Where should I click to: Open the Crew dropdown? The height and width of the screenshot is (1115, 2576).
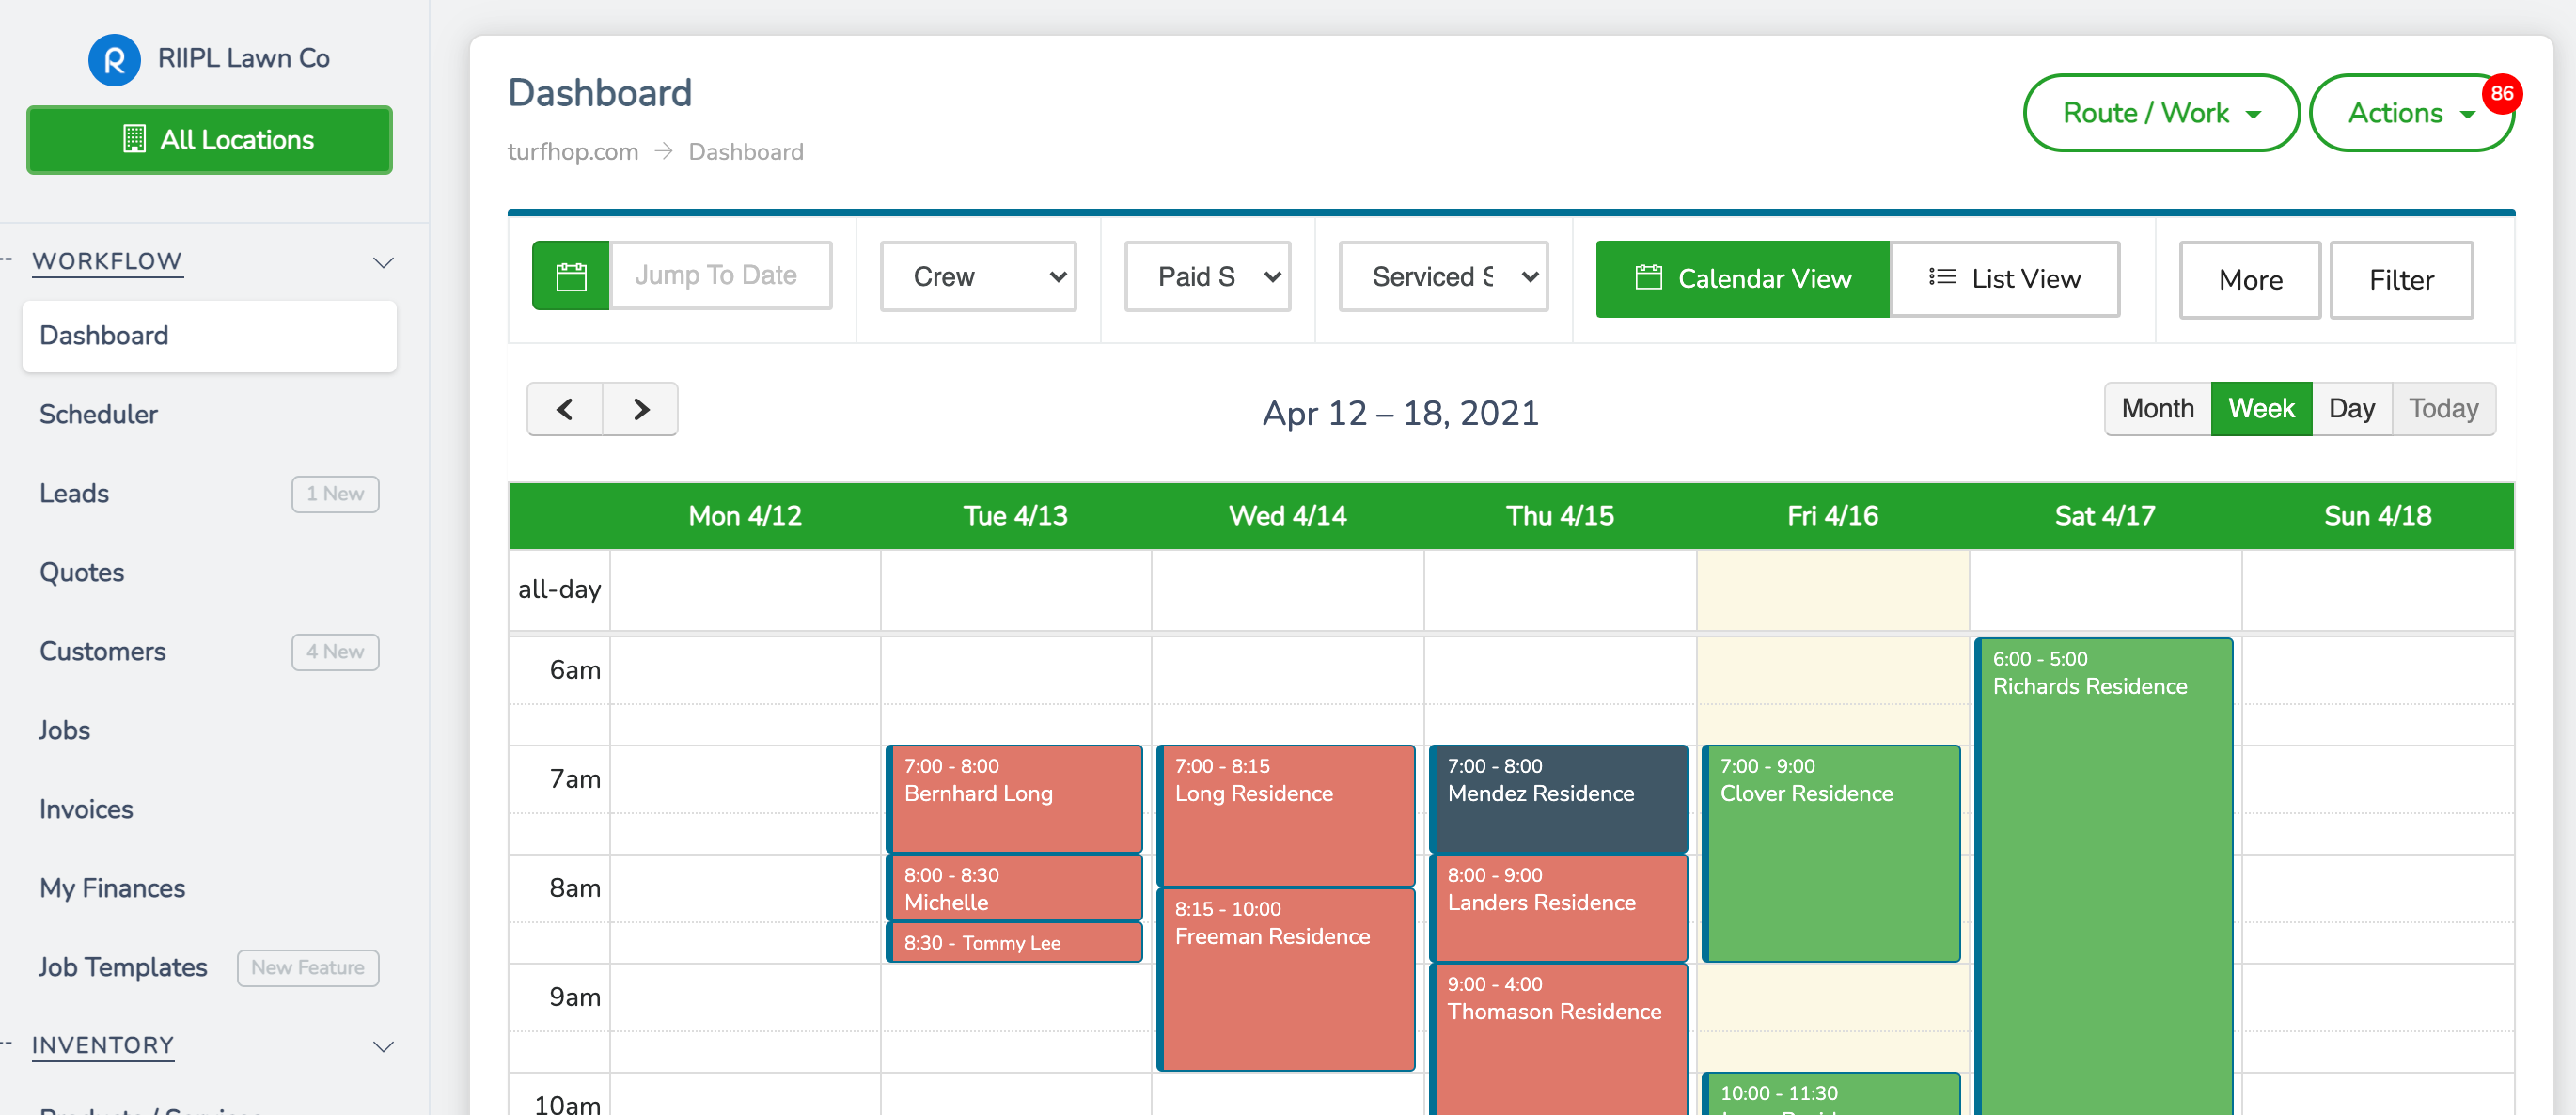978,277
